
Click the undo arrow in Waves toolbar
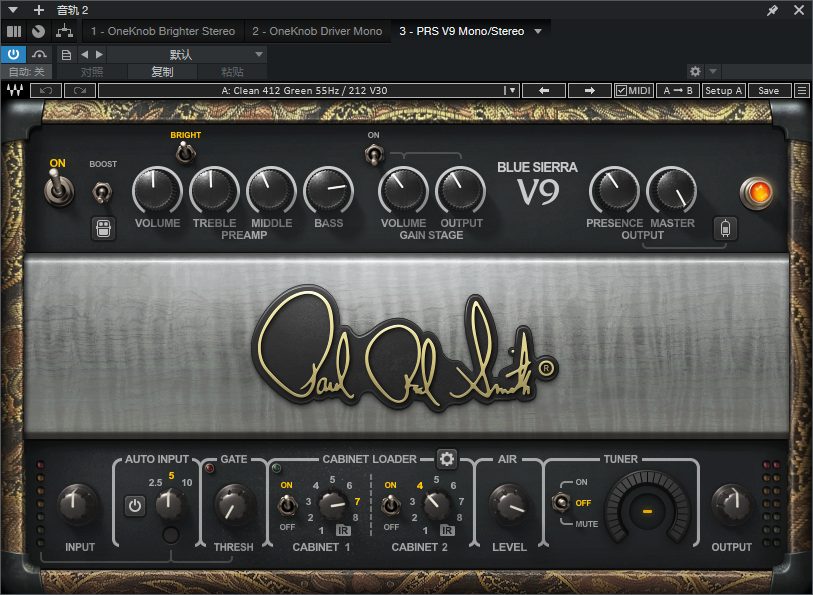pos(46,91)
